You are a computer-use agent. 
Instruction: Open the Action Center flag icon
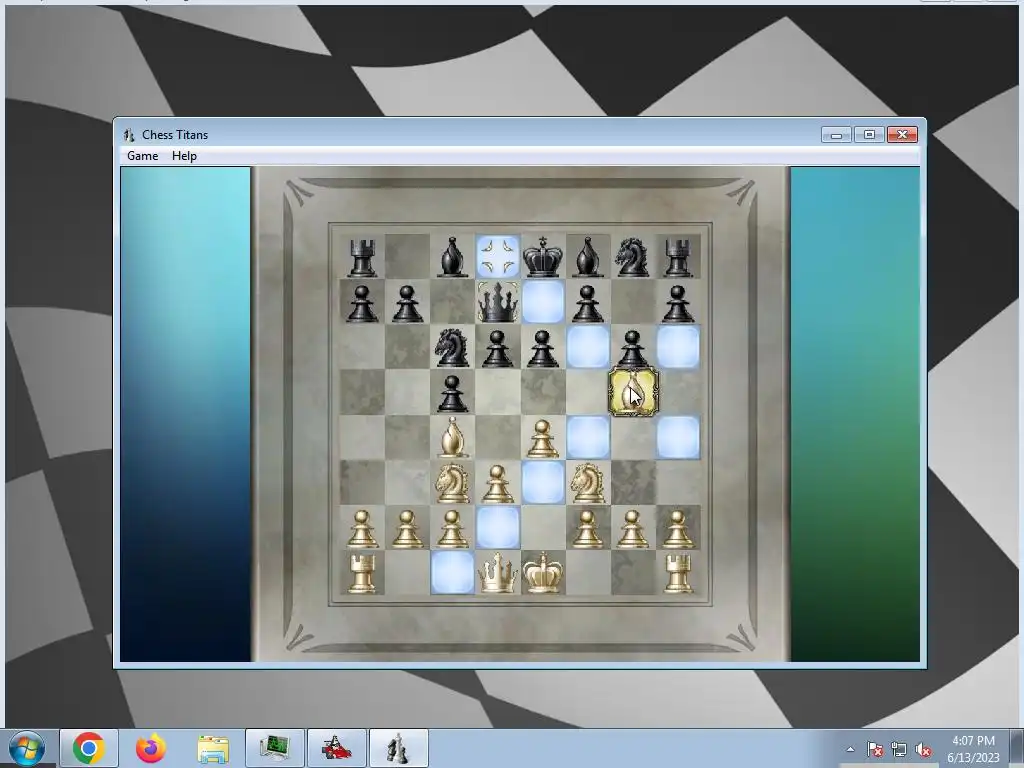pos(875,749)
